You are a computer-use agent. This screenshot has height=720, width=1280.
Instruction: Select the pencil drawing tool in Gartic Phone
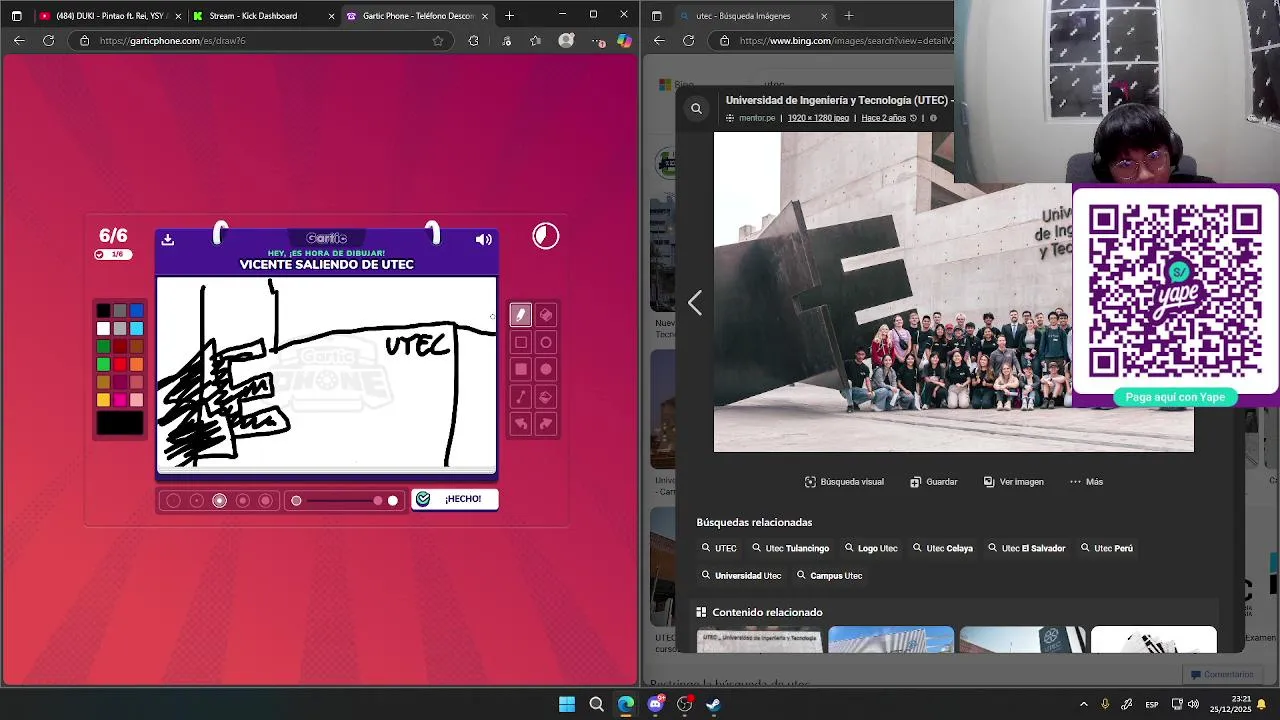click(520, 315)
